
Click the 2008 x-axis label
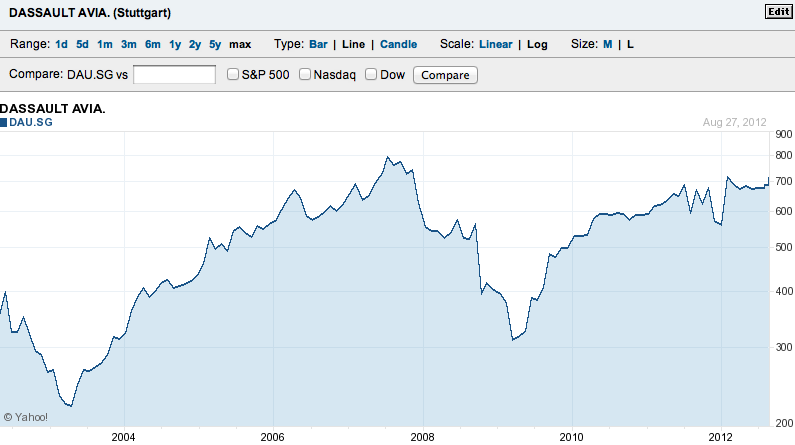pyautogui.click(x=422, y=437)
